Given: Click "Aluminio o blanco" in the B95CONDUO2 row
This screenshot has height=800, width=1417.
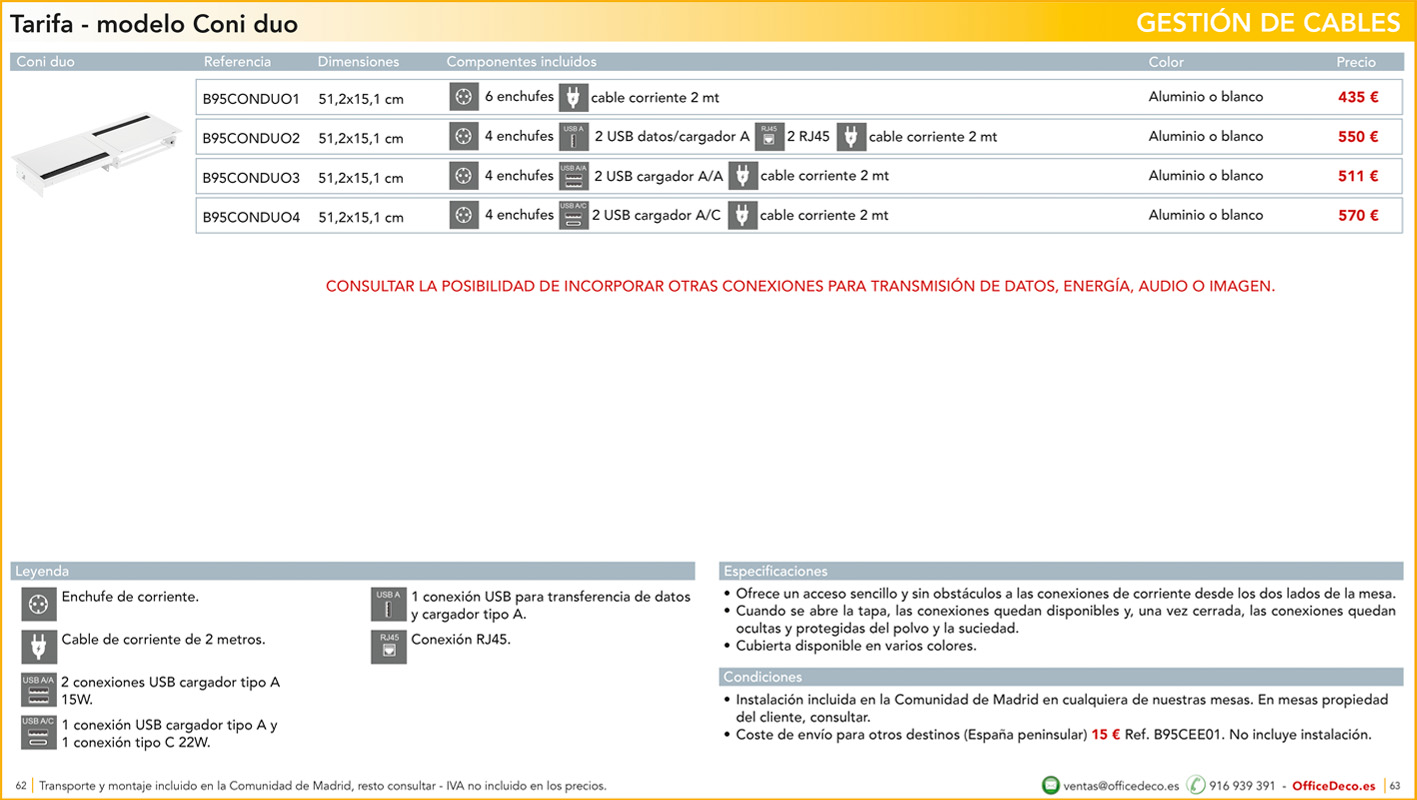Looking at the screenshot, I should pos(1206,136).
